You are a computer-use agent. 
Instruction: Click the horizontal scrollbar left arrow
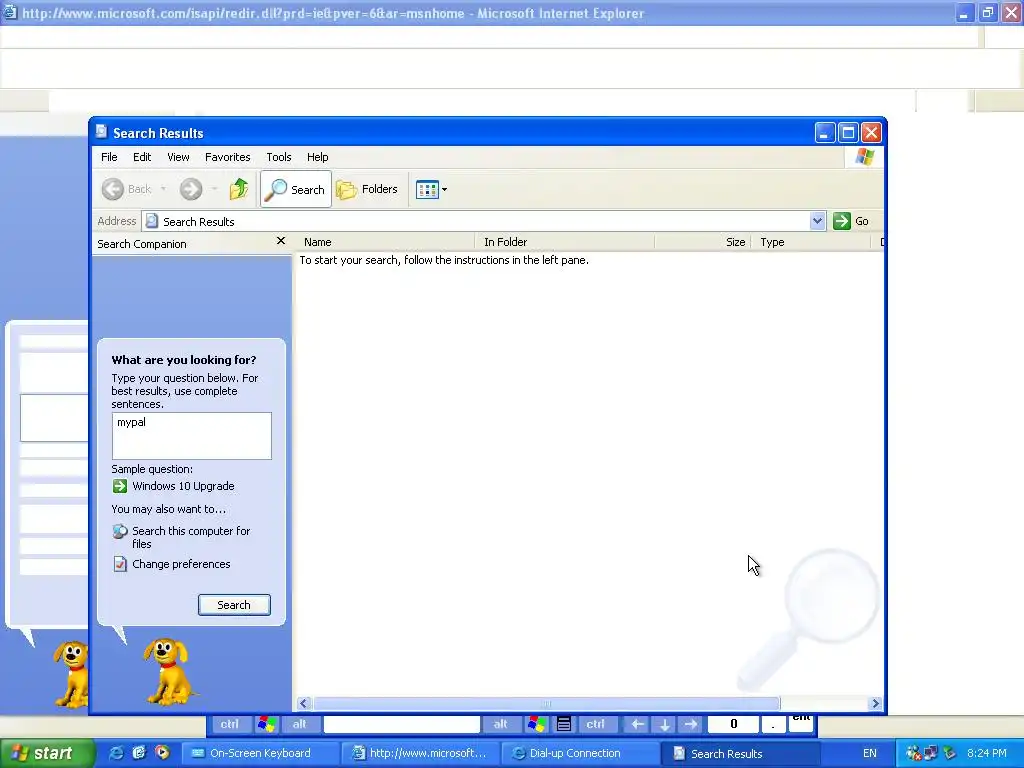click(x=303, y=703)
